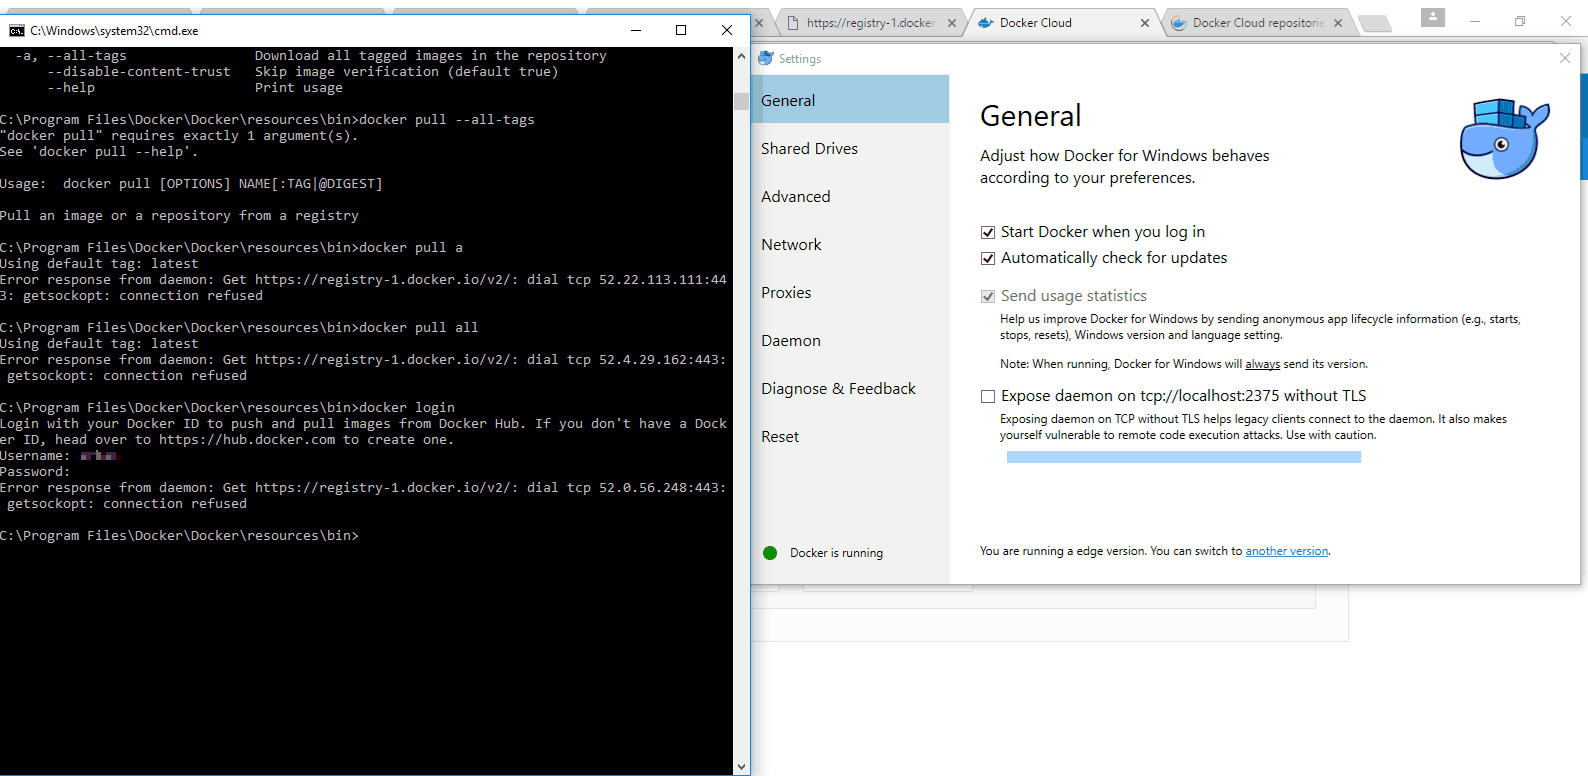The image size is (1588, 776).
Task: Enable Expose daemon on tcp://localhost:2375
Action: (x=988, y=396)
